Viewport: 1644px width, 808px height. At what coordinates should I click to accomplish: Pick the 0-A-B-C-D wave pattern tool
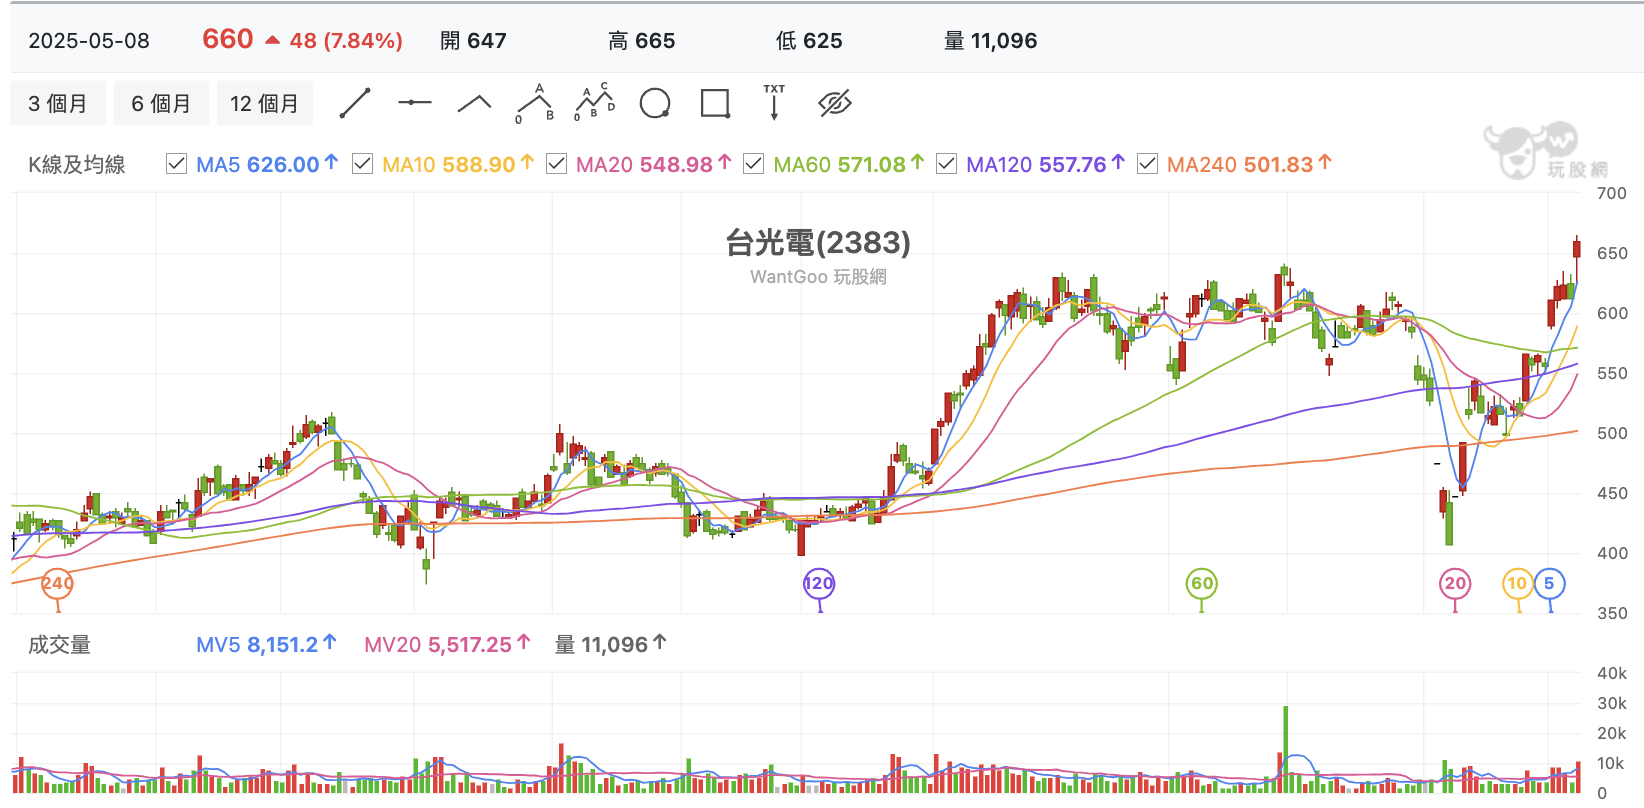coord(595,103)
